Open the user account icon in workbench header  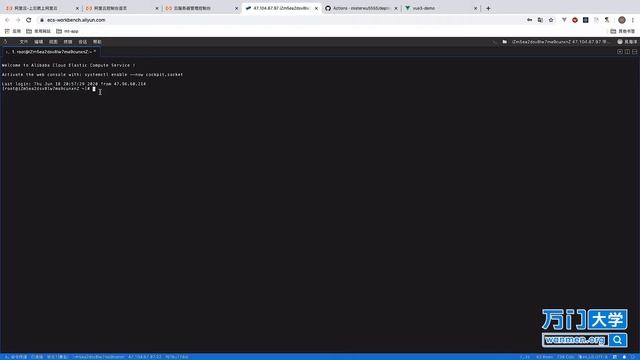620,42
